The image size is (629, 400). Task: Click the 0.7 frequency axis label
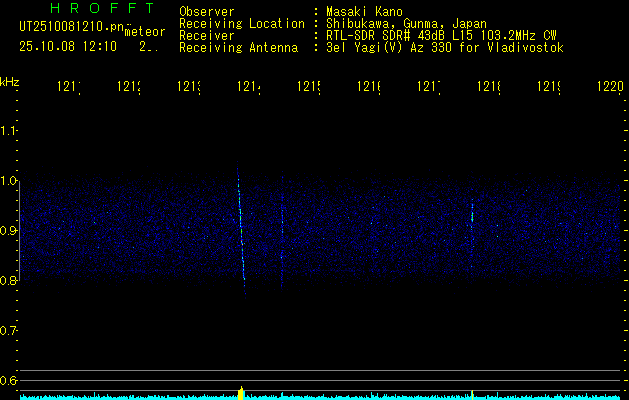pyautogui.click(x=9, y=330)
